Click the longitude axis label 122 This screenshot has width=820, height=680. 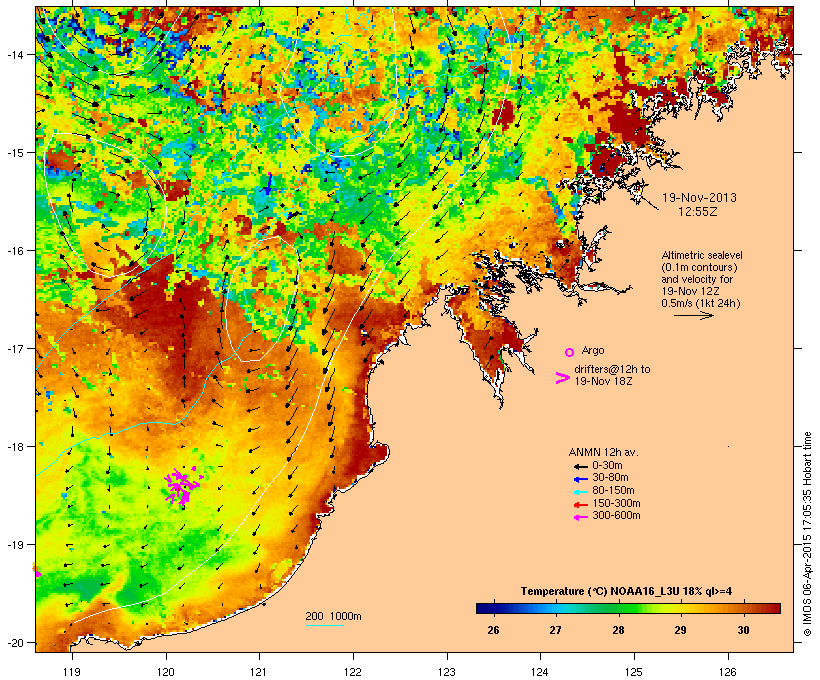pyautogui.click(x=353, y=672)
